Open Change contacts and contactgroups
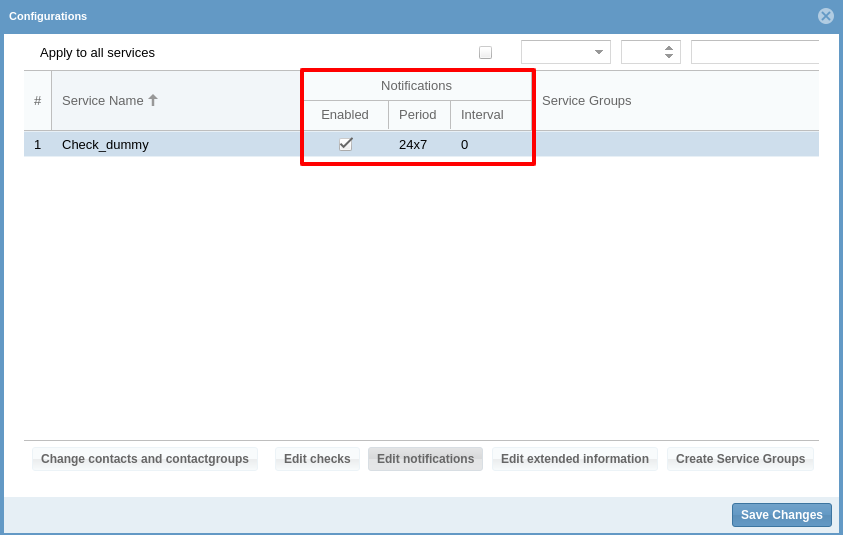 point(145,459)
